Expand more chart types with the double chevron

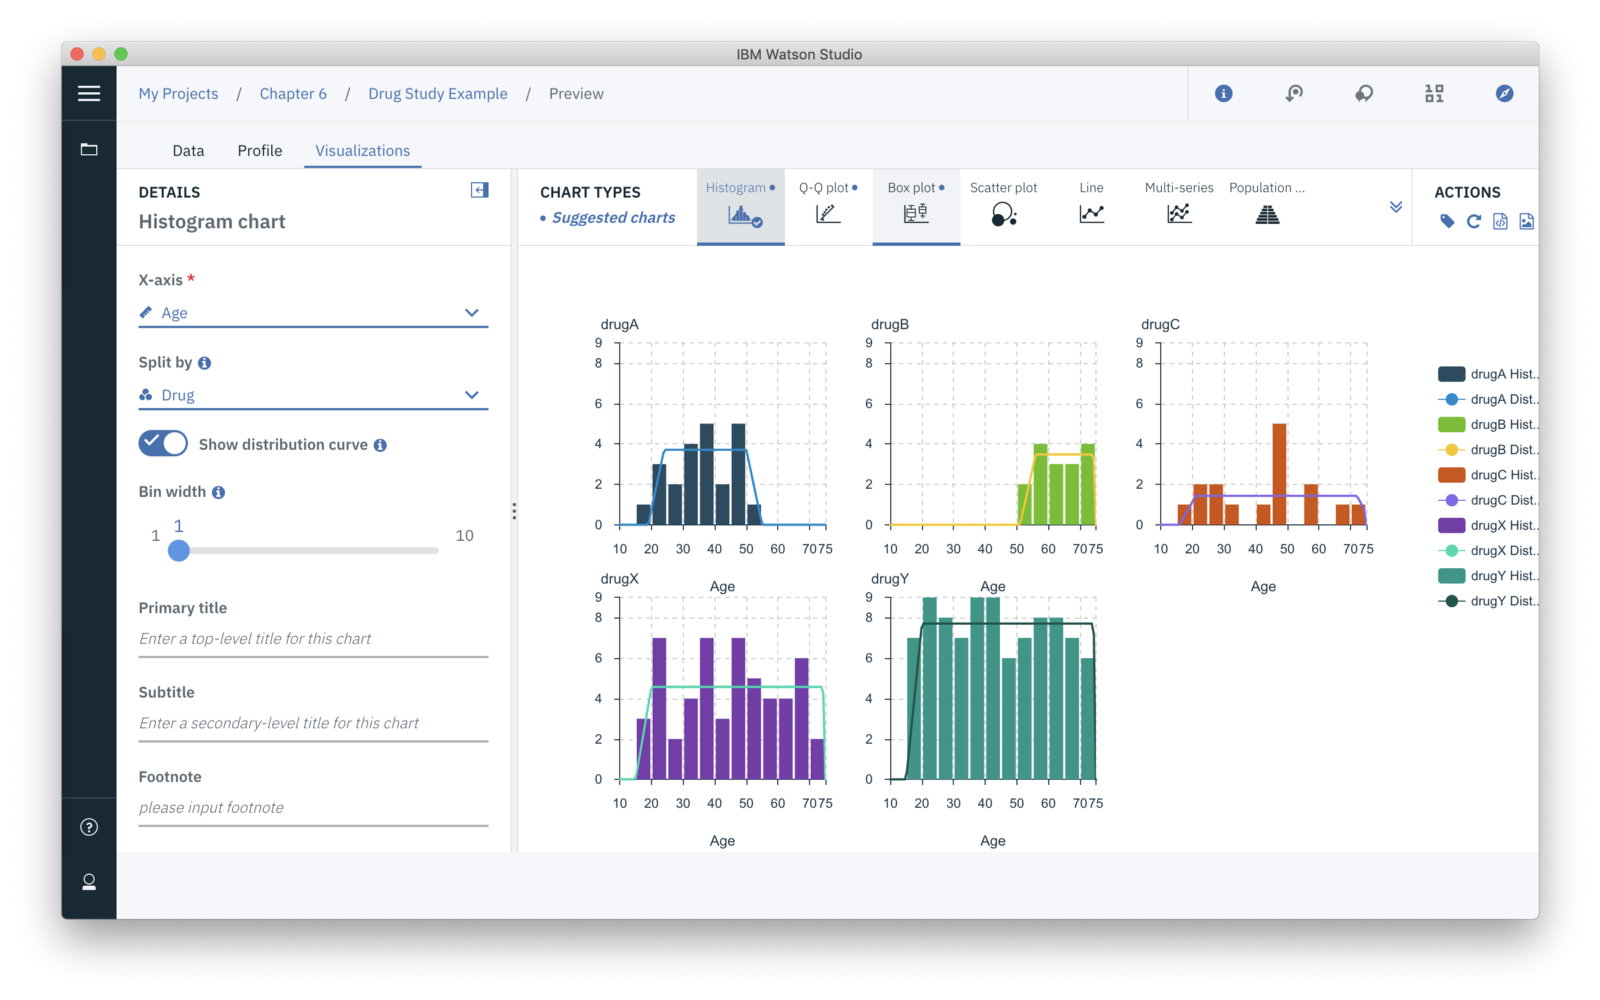point(1396,206)
